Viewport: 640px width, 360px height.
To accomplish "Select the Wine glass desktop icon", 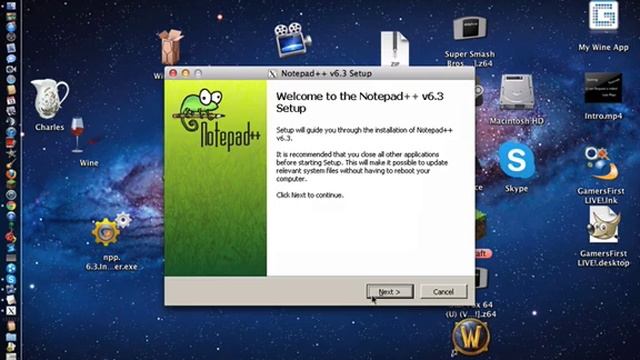I will click(78, 135).
